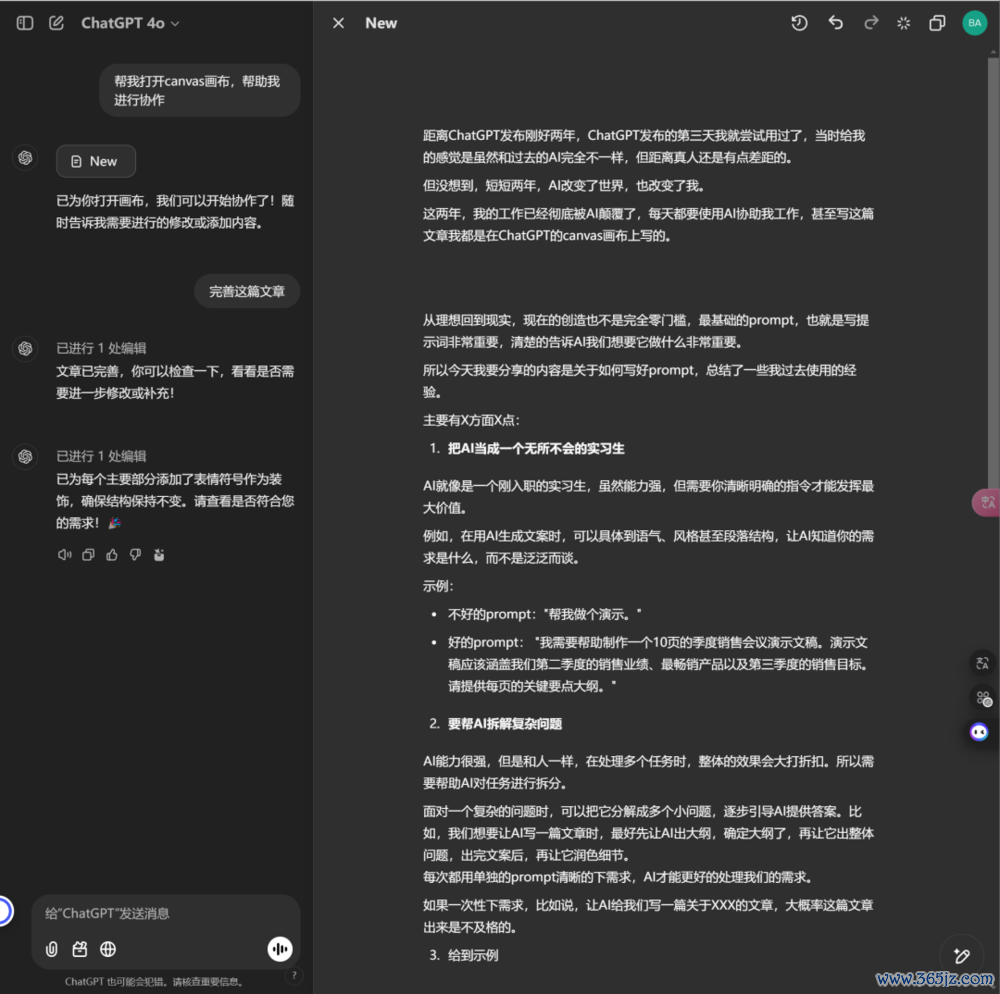Give thumbs down to last response
1000x994 pixels.
point(135,555)
